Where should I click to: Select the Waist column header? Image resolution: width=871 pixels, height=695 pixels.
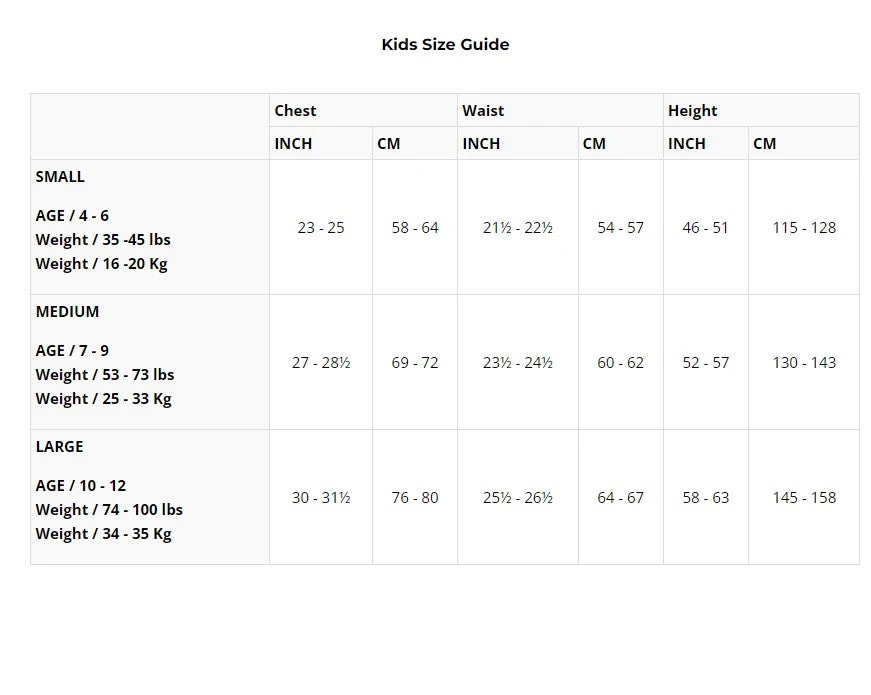click(483, 111)
